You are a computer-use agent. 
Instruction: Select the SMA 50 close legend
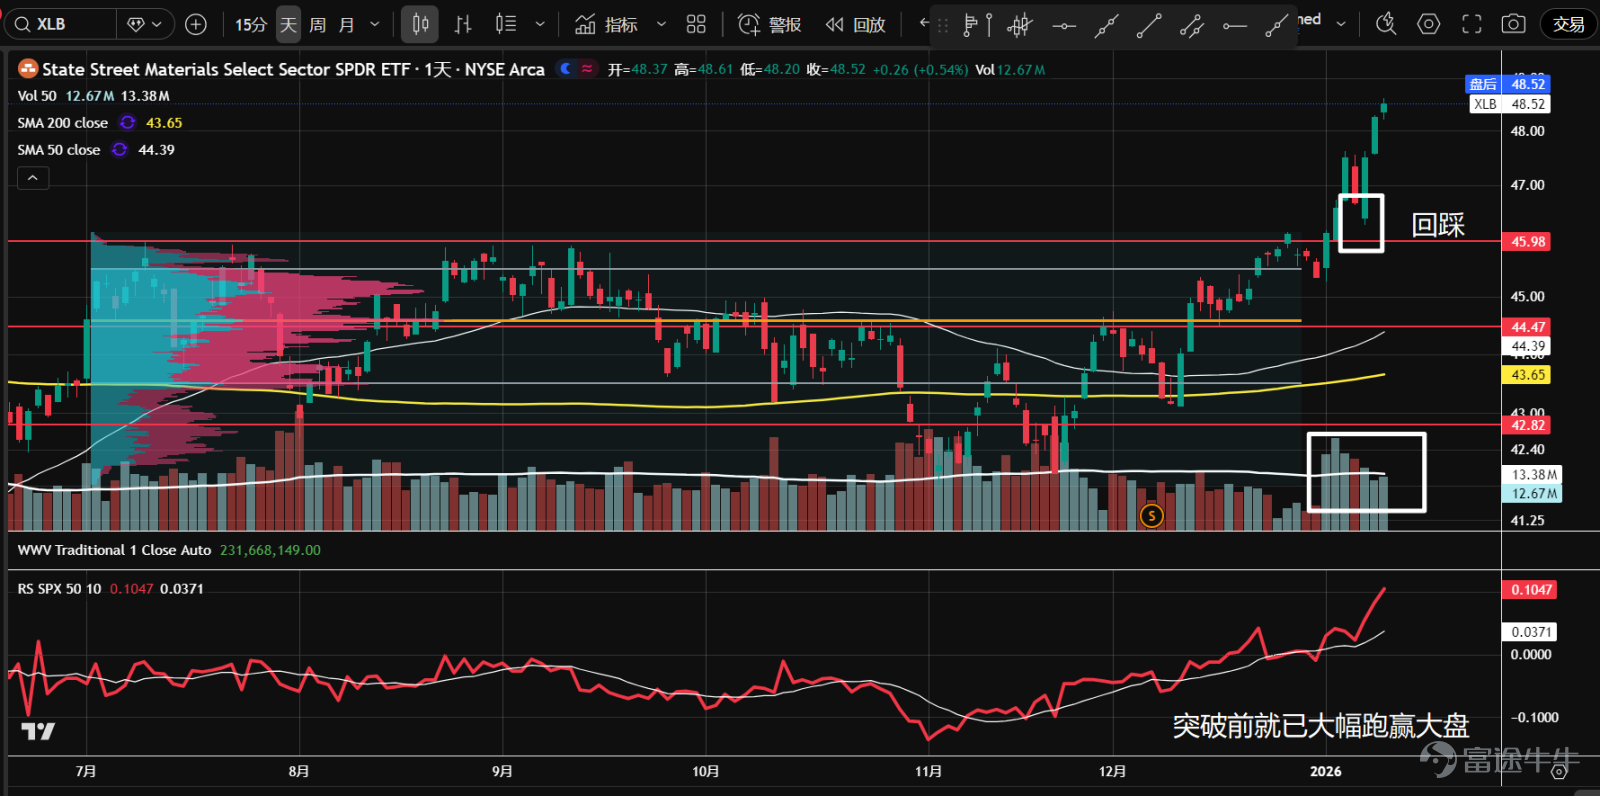coord(59,150)
